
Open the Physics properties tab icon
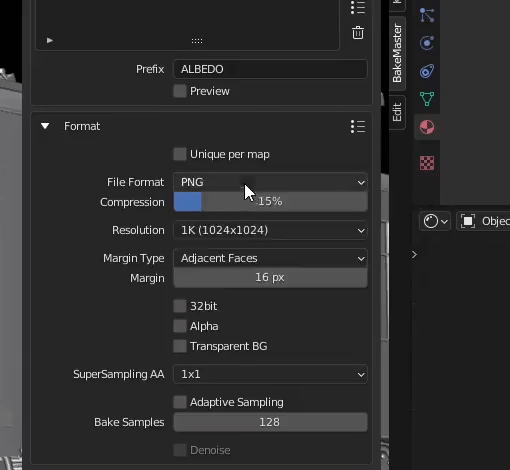pos(427,43)
